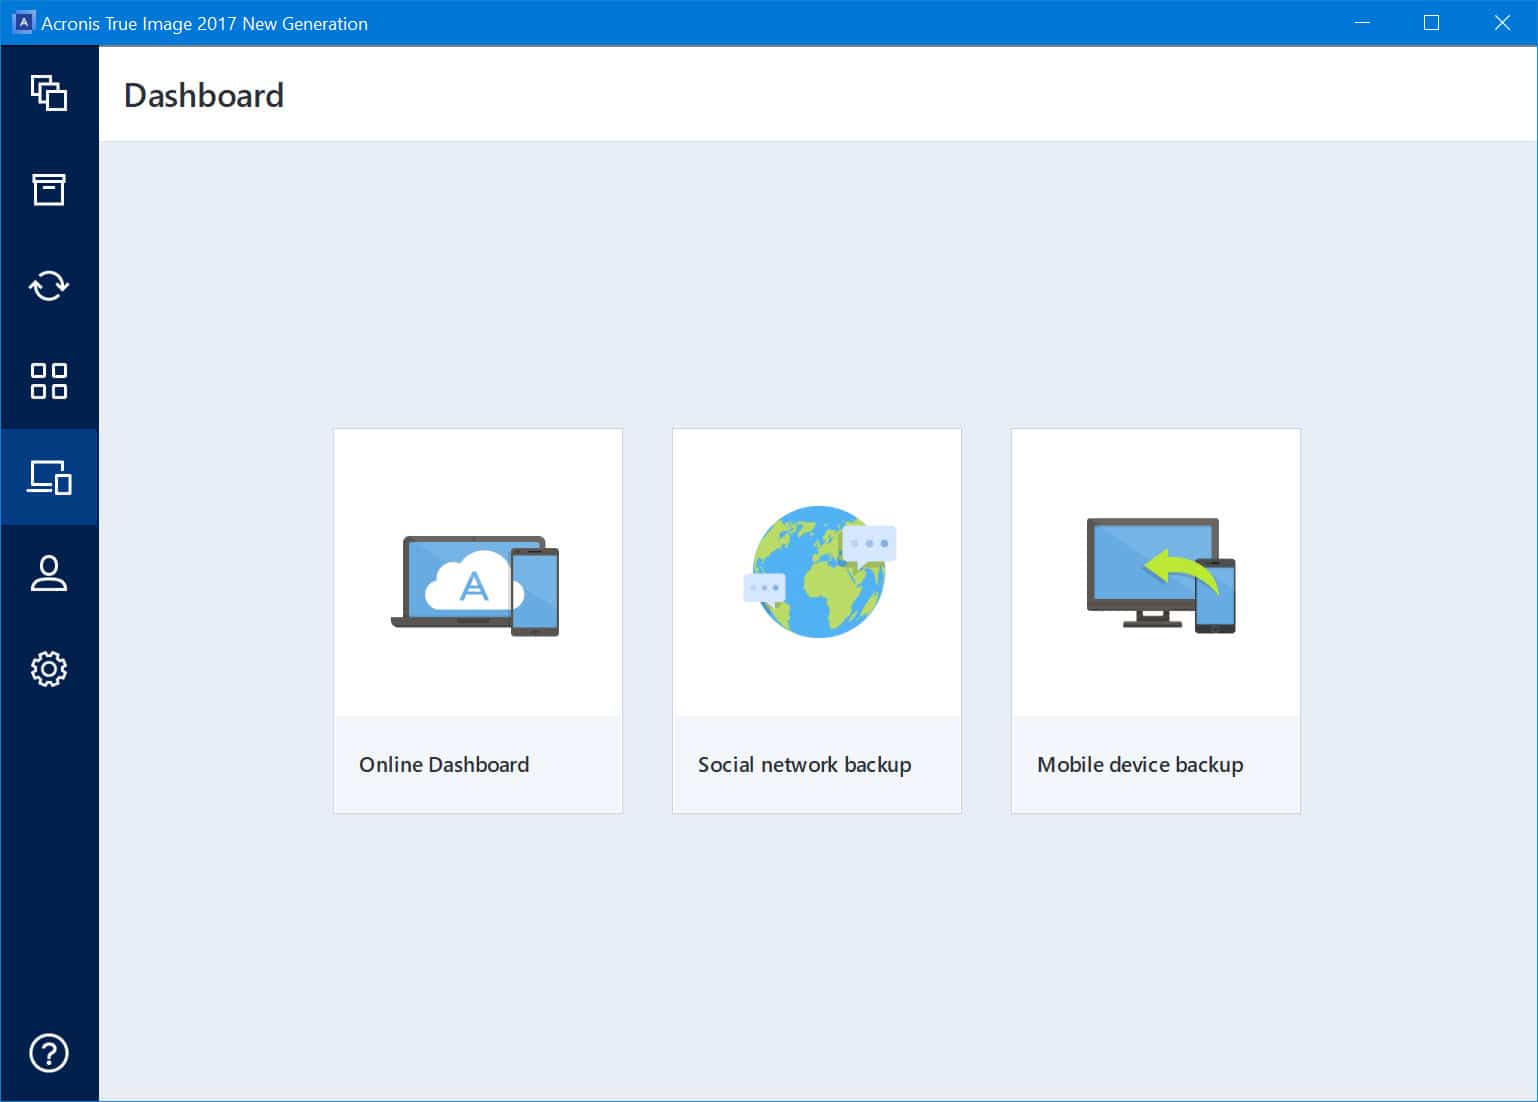Click the Acronis logo in title bar
1538x1102 pixels.
(22, 23)
